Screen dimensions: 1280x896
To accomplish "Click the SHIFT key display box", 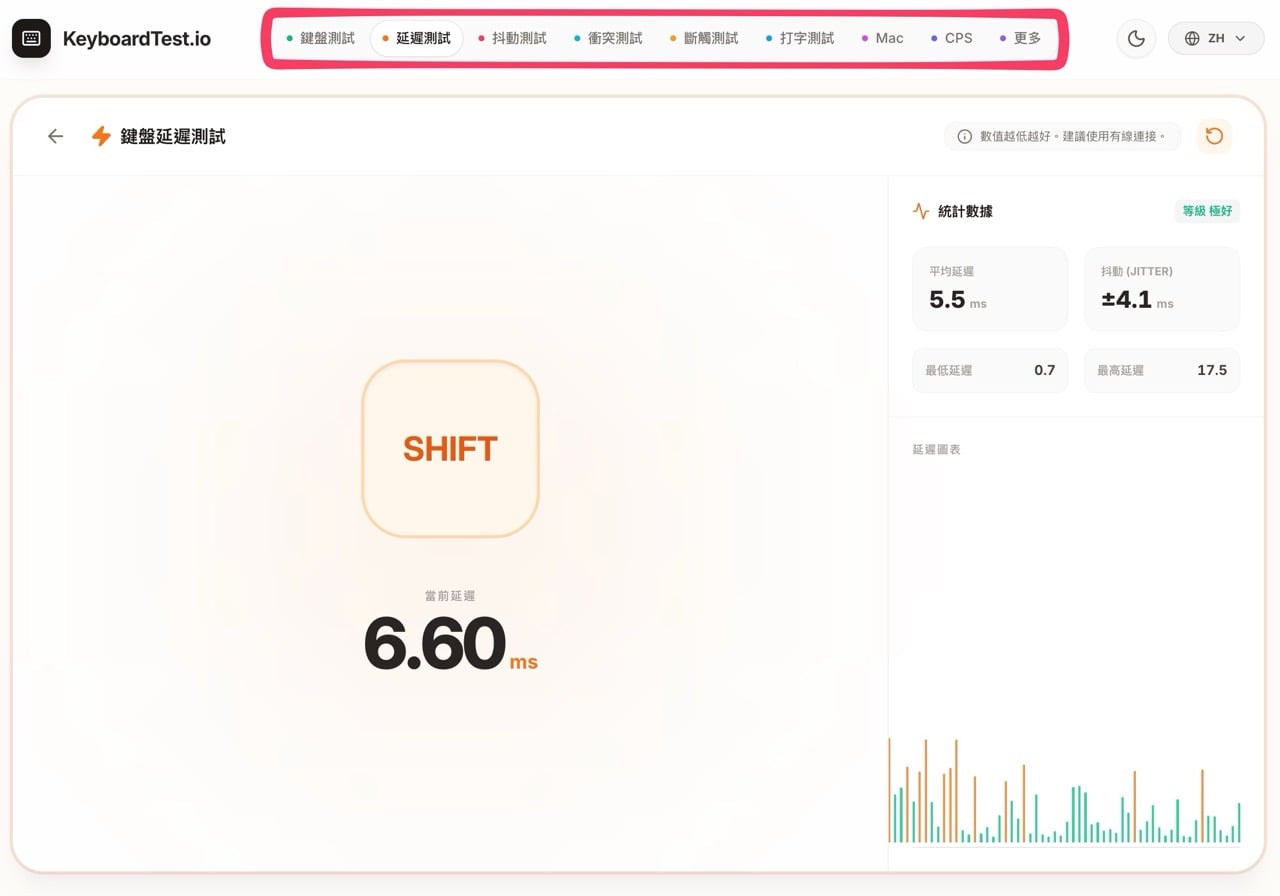I will coord(450,449).
